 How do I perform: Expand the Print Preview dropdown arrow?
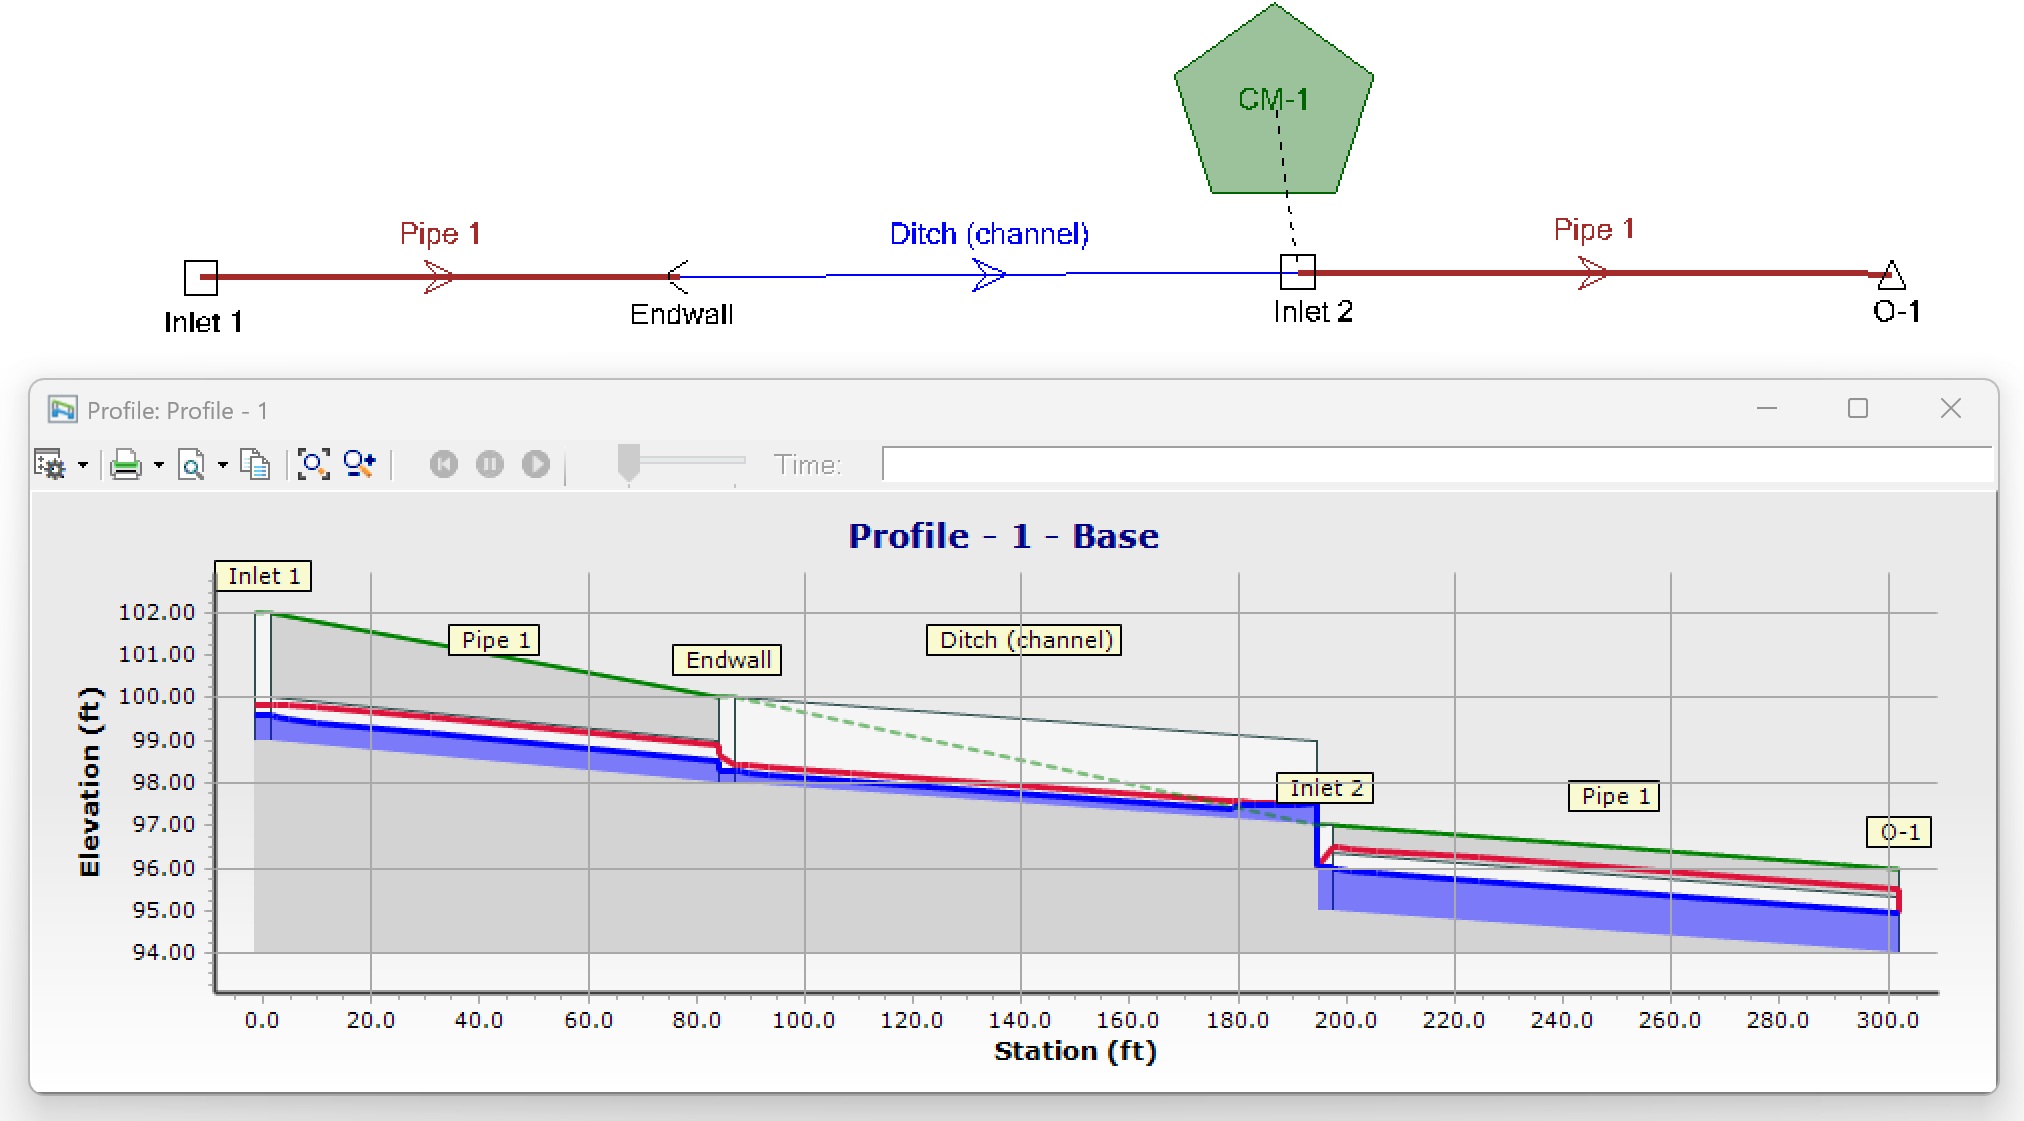[x=223, y=465]
